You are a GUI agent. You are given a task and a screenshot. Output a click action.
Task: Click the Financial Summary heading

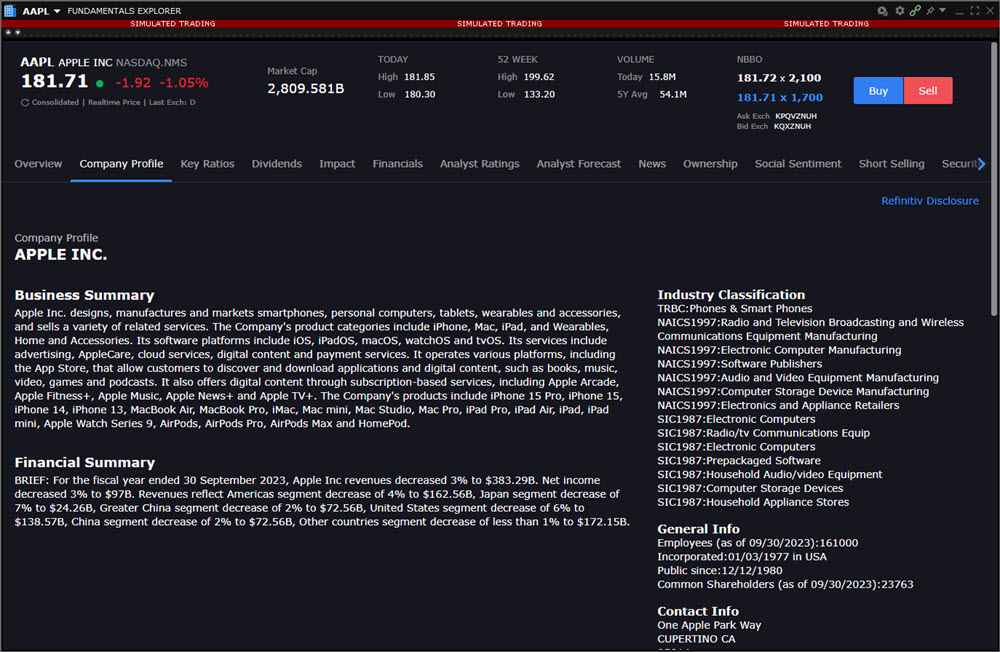(x=84, y=463)
